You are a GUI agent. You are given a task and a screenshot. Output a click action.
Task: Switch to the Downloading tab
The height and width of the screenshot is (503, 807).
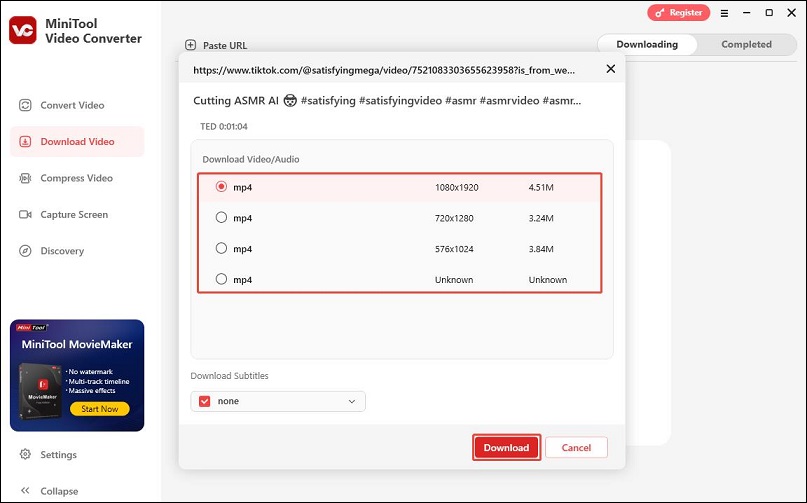tap(647, 44)
